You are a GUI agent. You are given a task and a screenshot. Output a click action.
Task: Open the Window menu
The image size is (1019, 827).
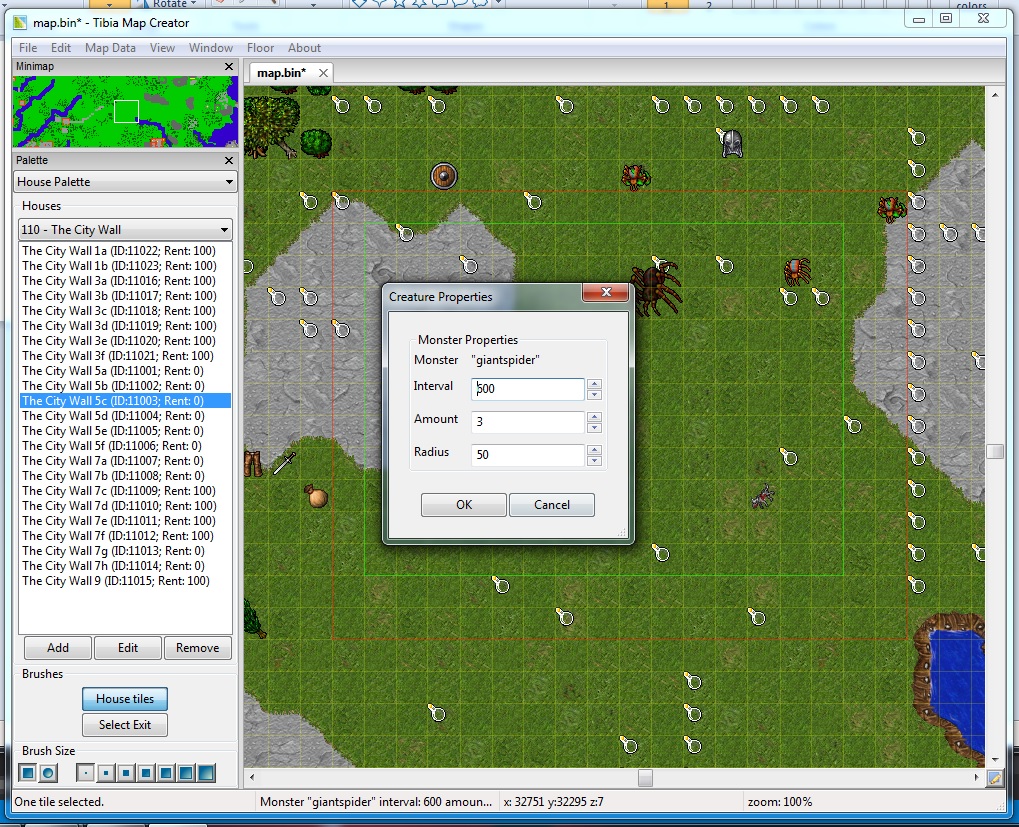point(211,48)
